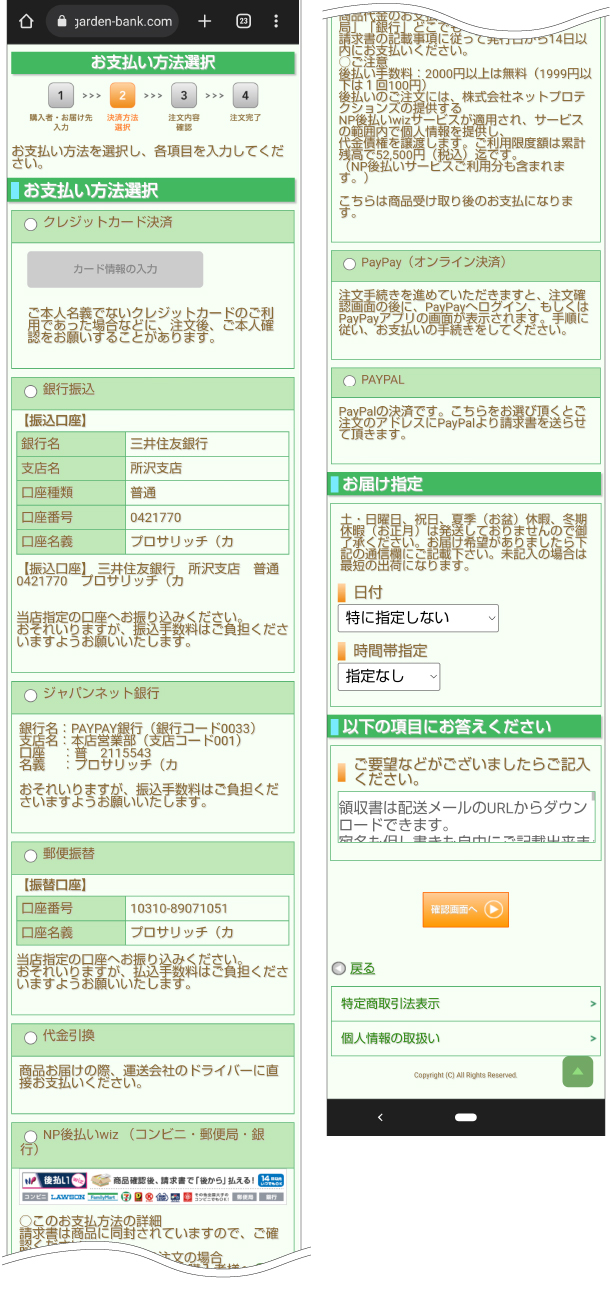Click the orange 確認画面へ button
The width and height of the screenshot is (610, 1291).
pos(466,909)
